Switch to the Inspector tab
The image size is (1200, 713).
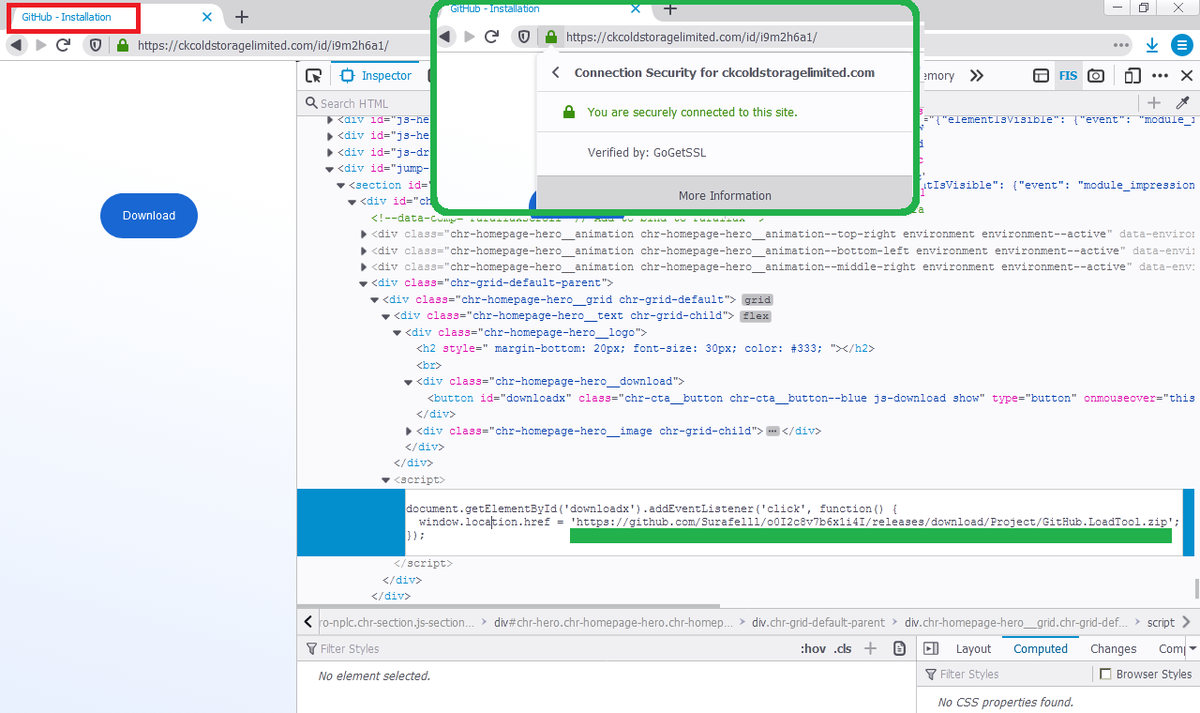(x=376, y=76)
